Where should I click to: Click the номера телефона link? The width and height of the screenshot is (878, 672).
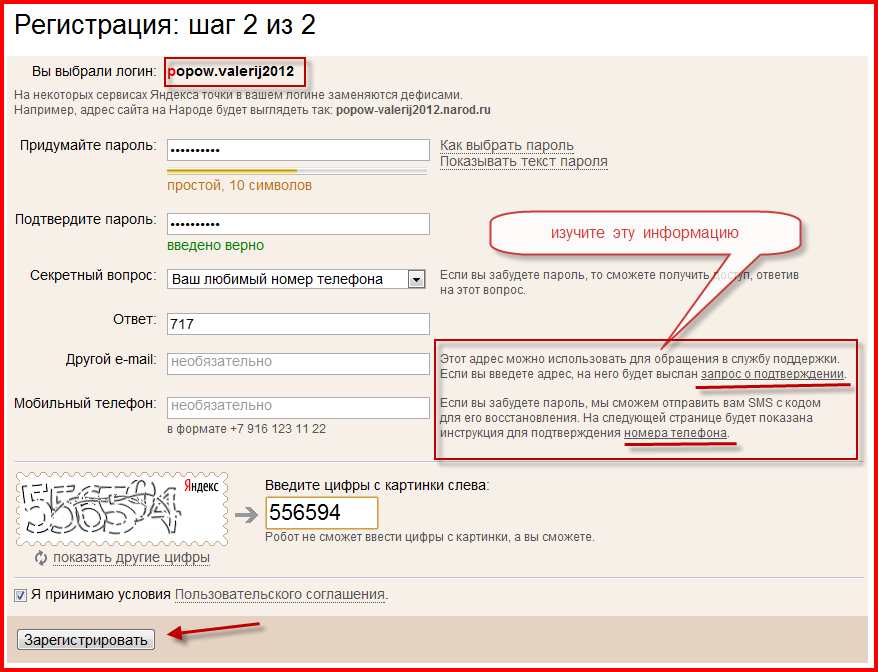point(675,433)
